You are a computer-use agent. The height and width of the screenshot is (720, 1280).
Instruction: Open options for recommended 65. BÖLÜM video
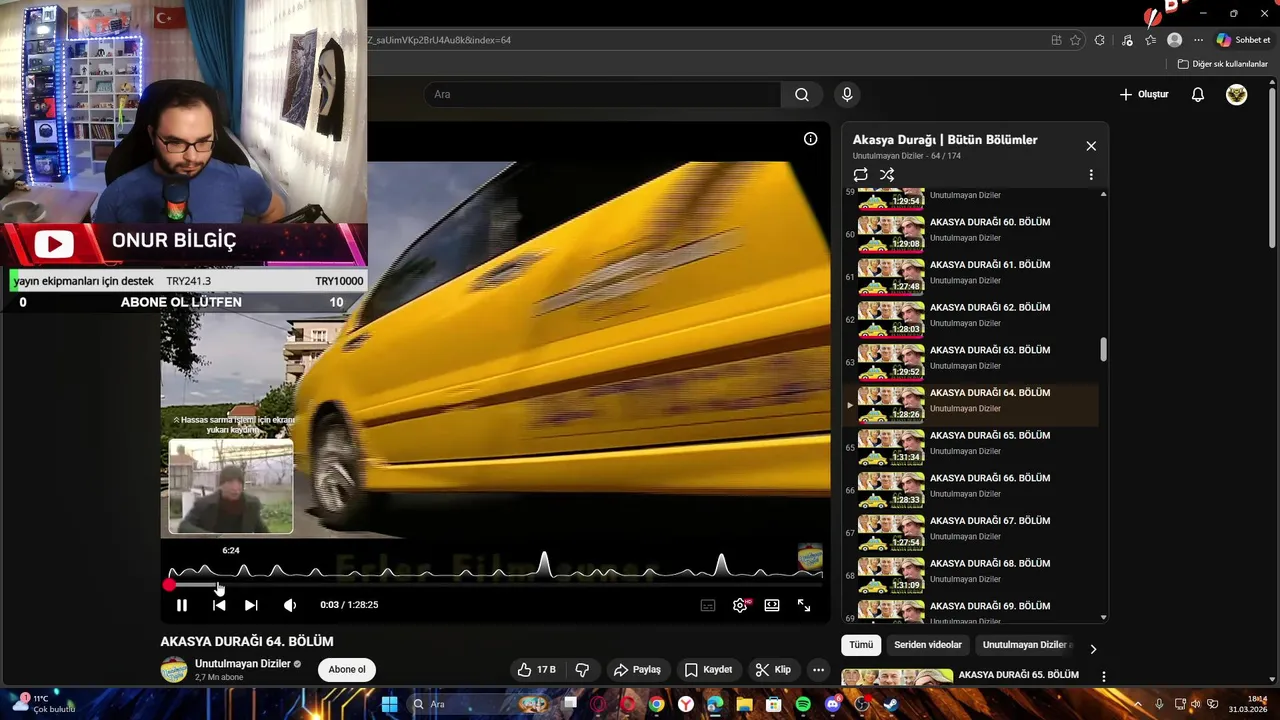(x=1103, y=677)
